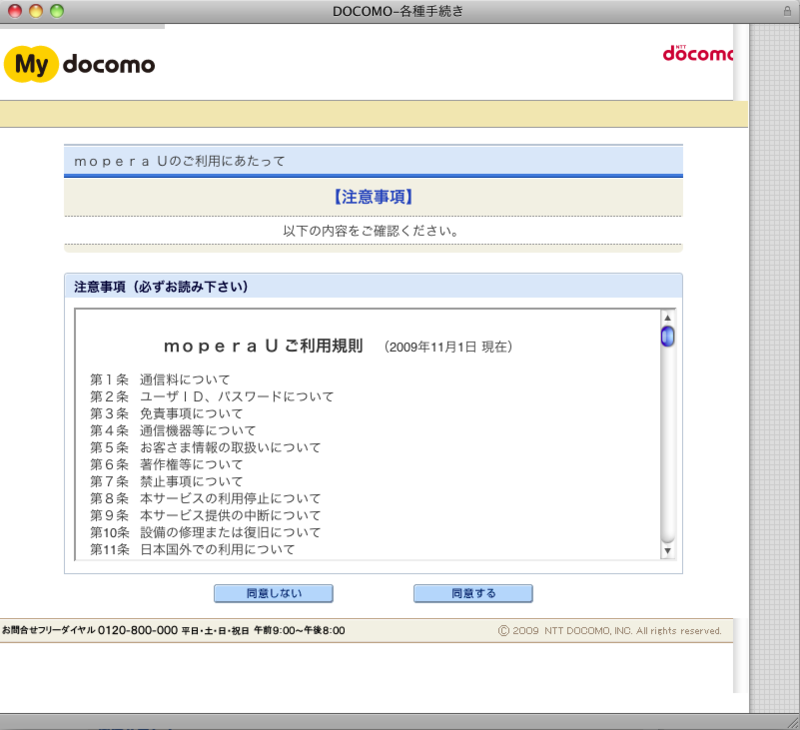Click the red close window button

[x=15, y=11]
